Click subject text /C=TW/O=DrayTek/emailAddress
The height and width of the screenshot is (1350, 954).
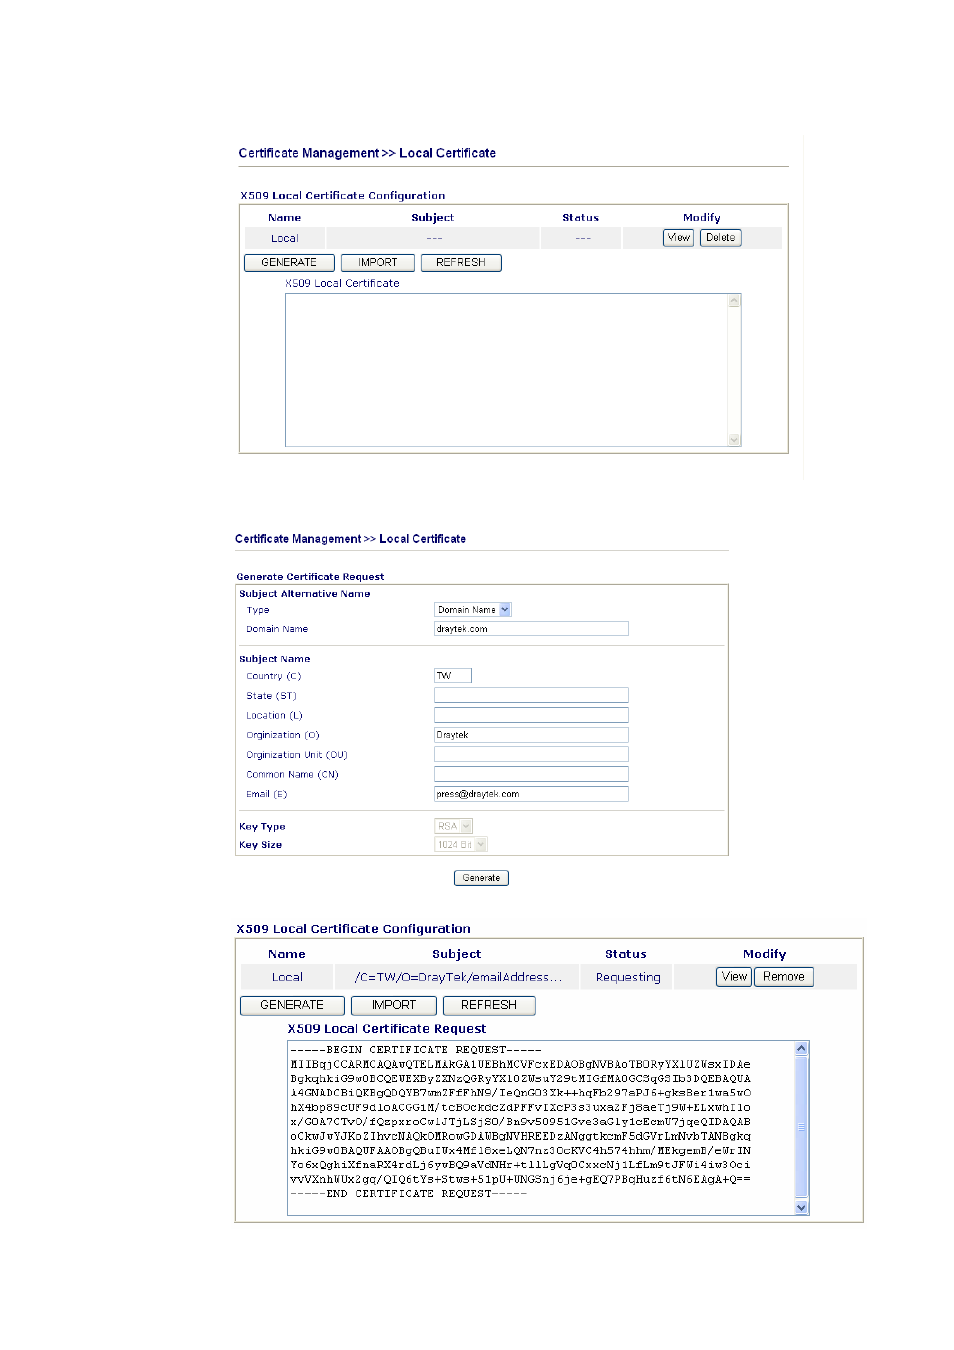pyautogui.click(x=458, y=978)
